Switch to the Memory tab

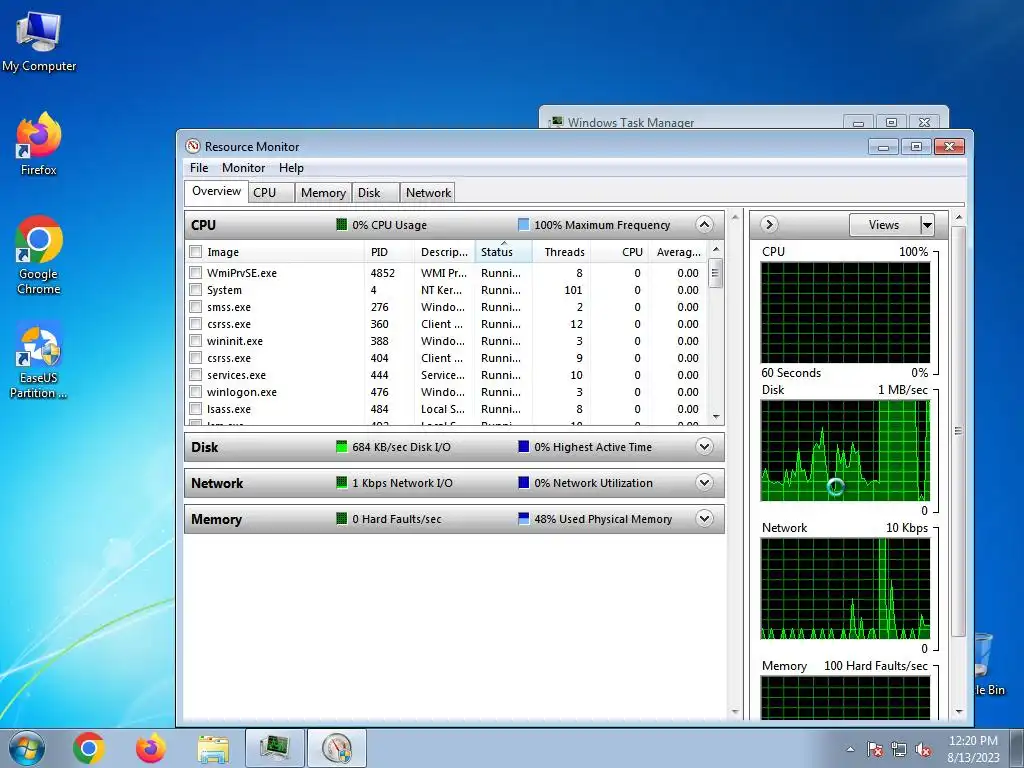[x=323, y=193]
